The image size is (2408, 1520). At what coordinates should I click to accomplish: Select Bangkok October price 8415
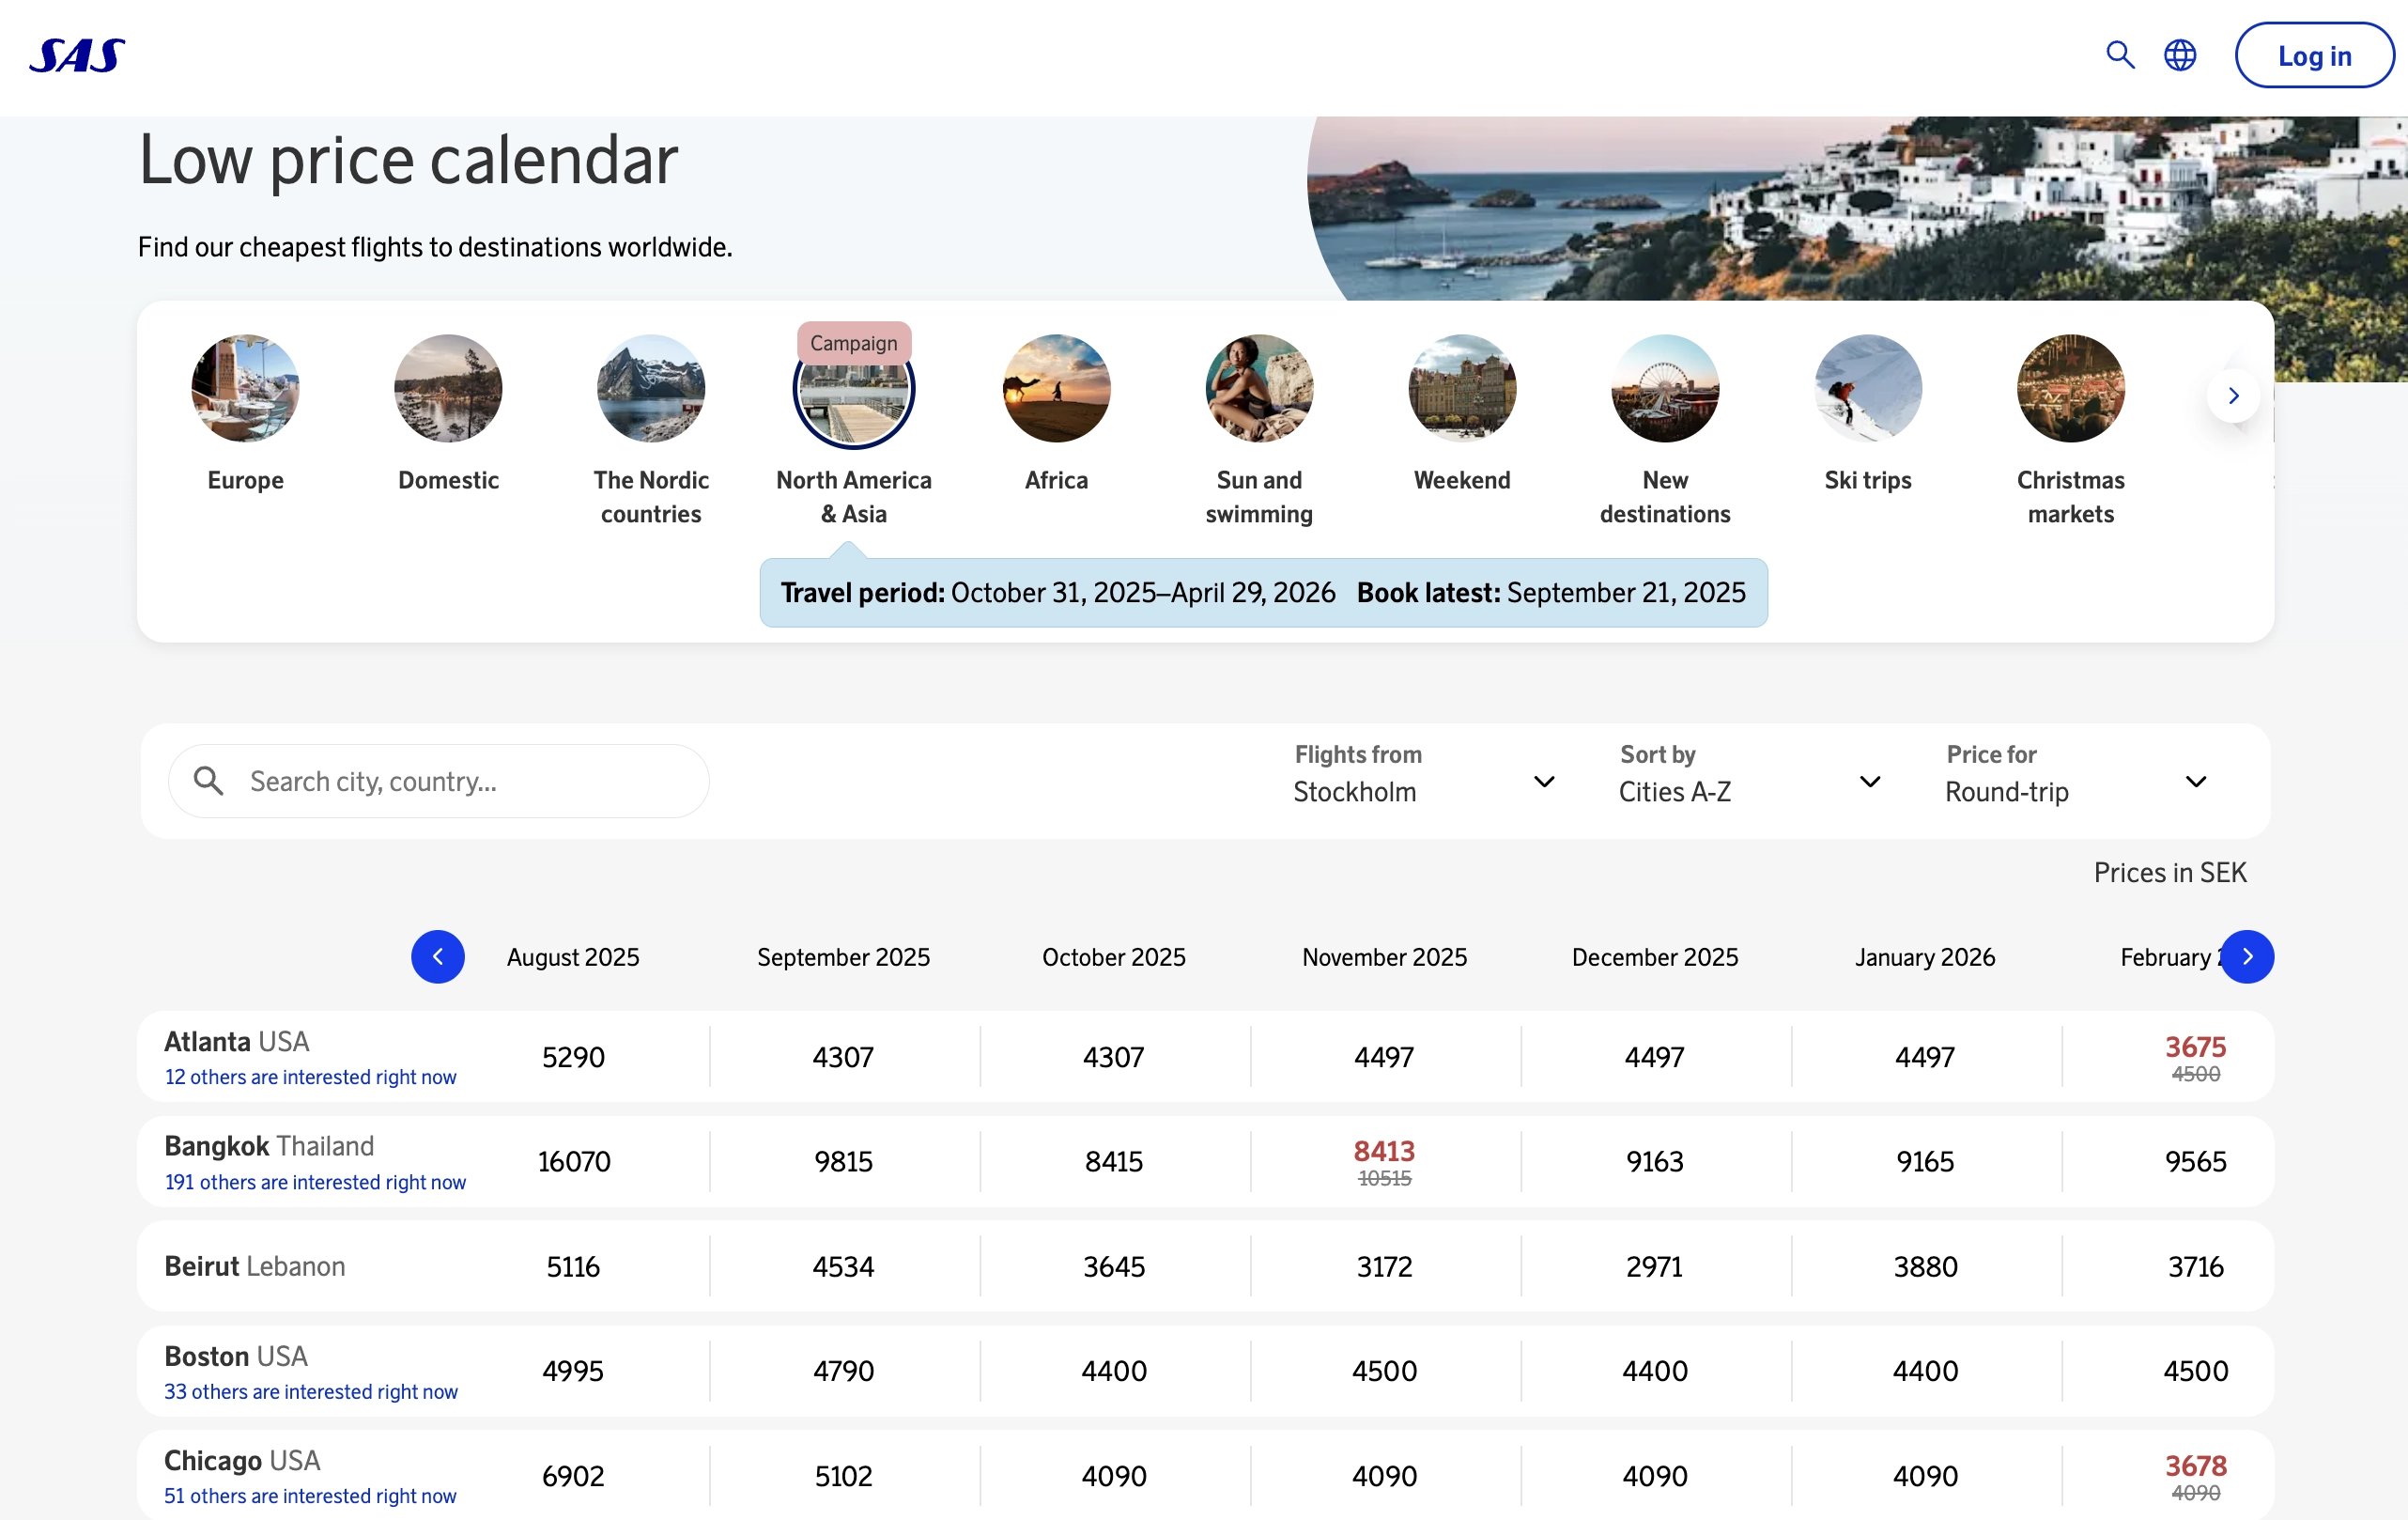[x=1114, y=1162]
